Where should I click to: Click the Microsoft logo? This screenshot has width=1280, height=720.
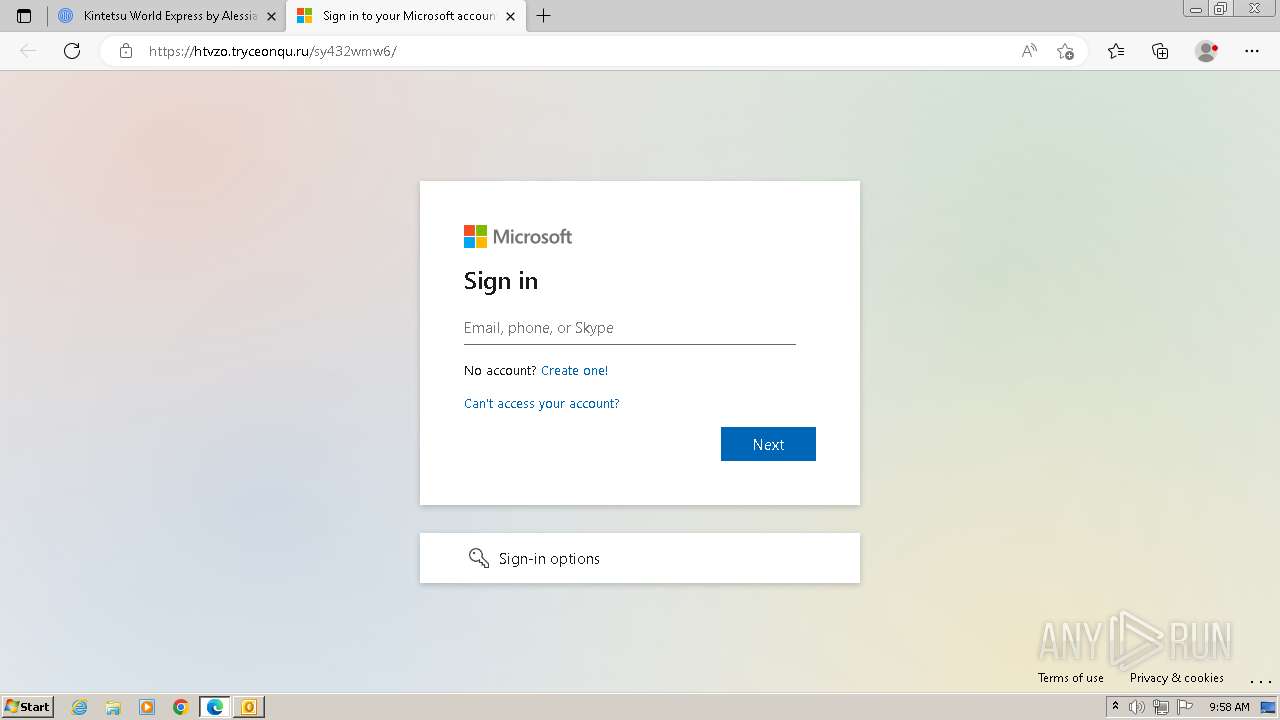pyautogui.click(x=518, y=237)
